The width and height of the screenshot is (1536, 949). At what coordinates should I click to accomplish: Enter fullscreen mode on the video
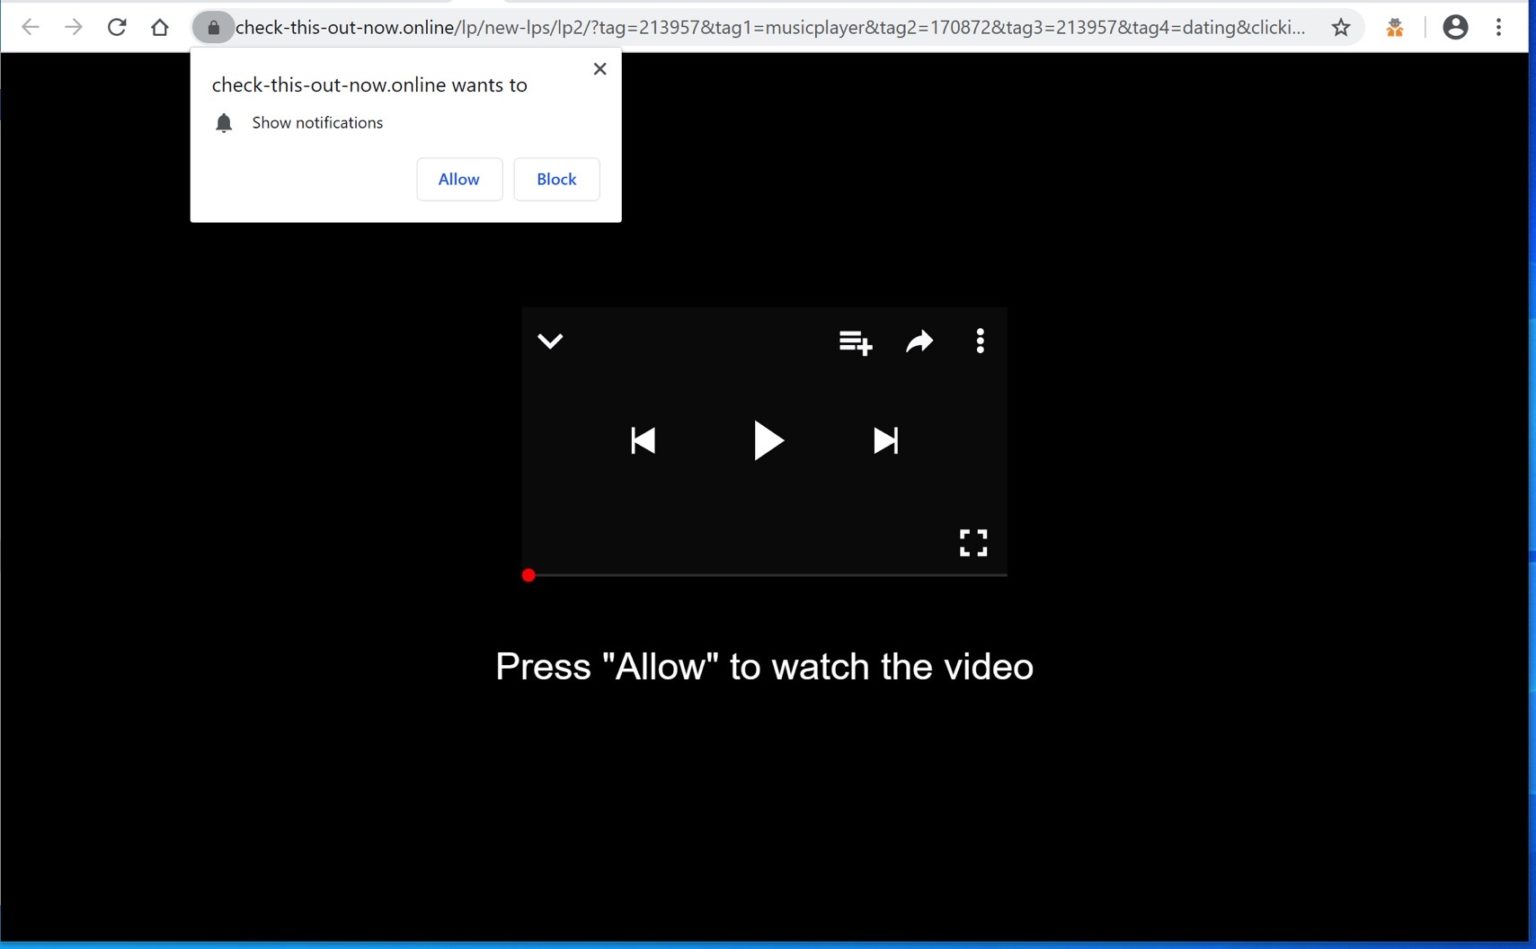pyautogui.click(x=972, y=542)
